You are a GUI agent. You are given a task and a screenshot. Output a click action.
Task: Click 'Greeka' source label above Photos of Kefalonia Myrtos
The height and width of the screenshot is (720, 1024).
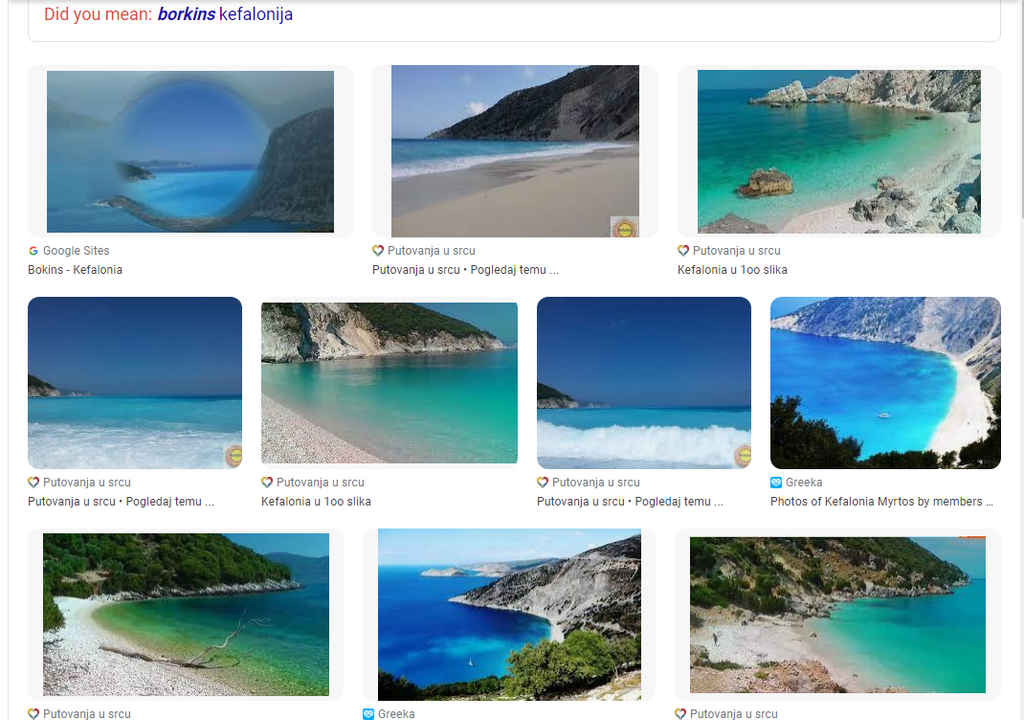[x=804, y=483]
